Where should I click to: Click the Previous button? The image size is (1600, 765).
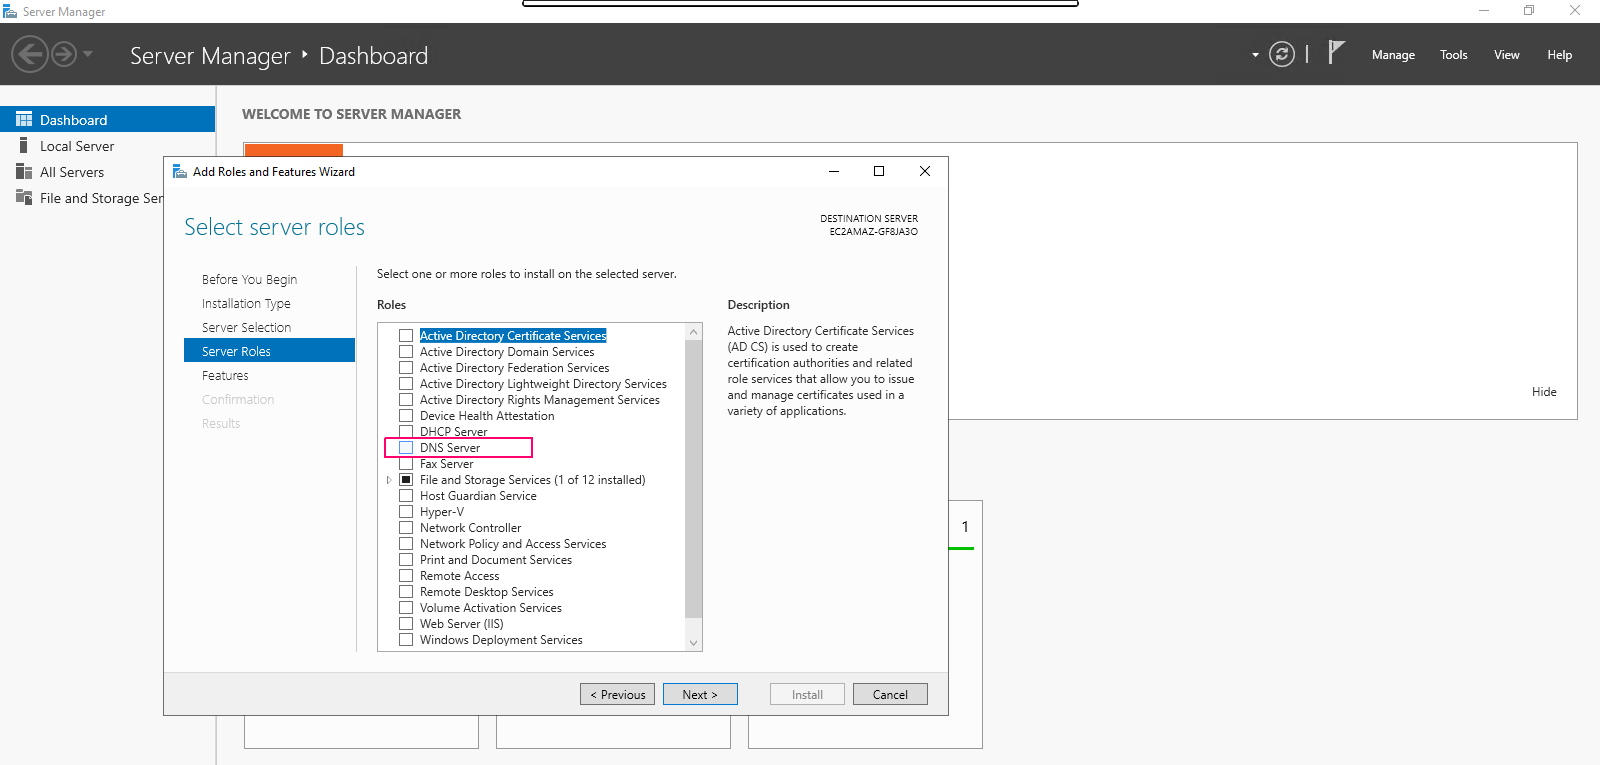click(x=618, y=694)
